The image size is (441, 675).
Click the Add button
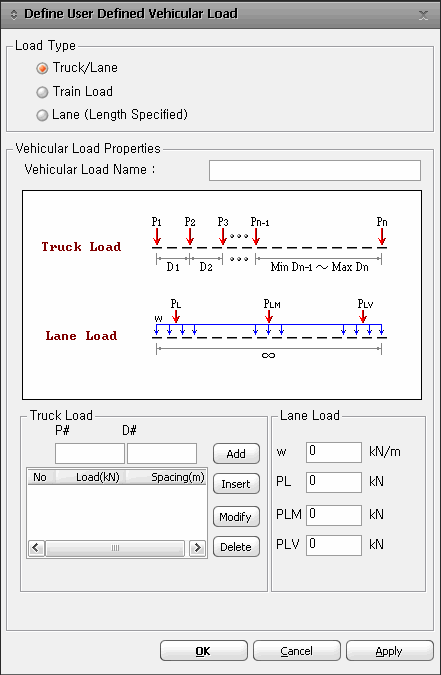[x=236, y=454]
